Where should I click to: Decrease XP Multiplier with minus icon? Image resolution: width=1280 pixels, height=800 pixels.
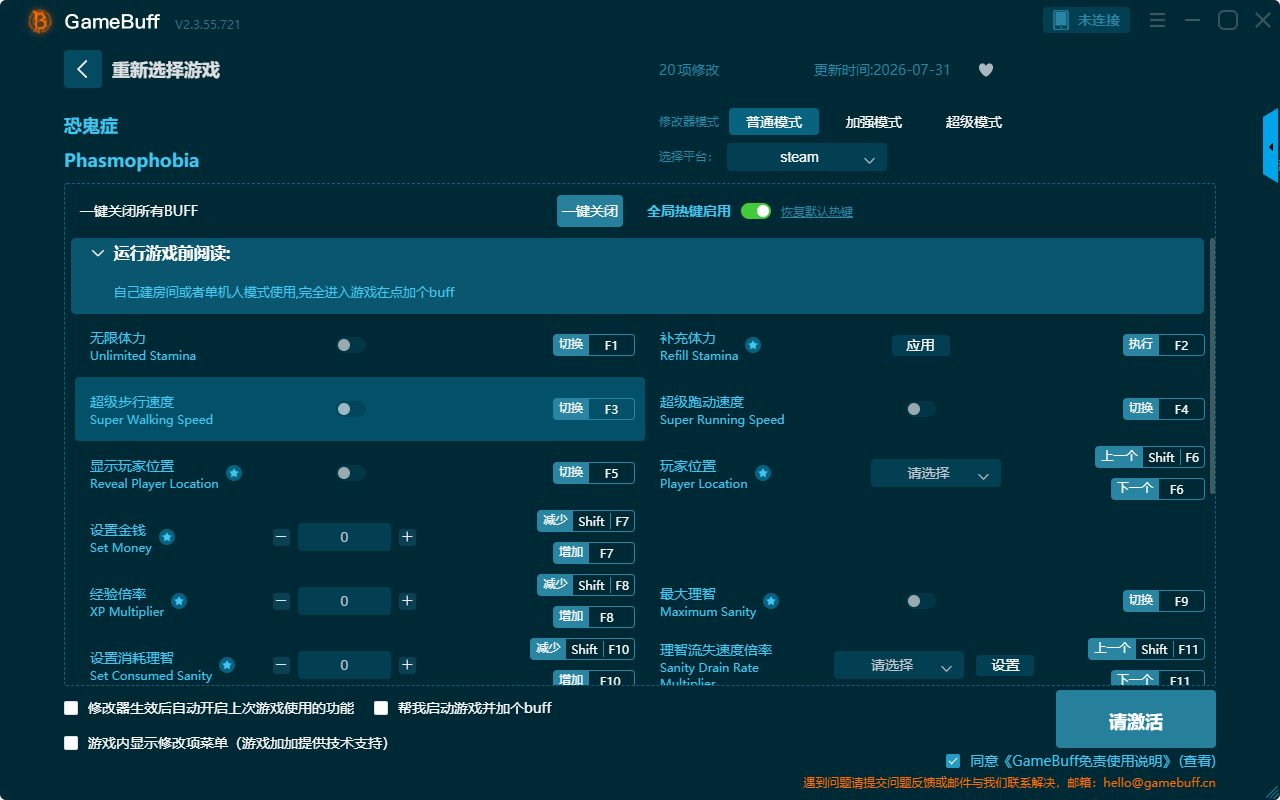click(x=281, y=601)
